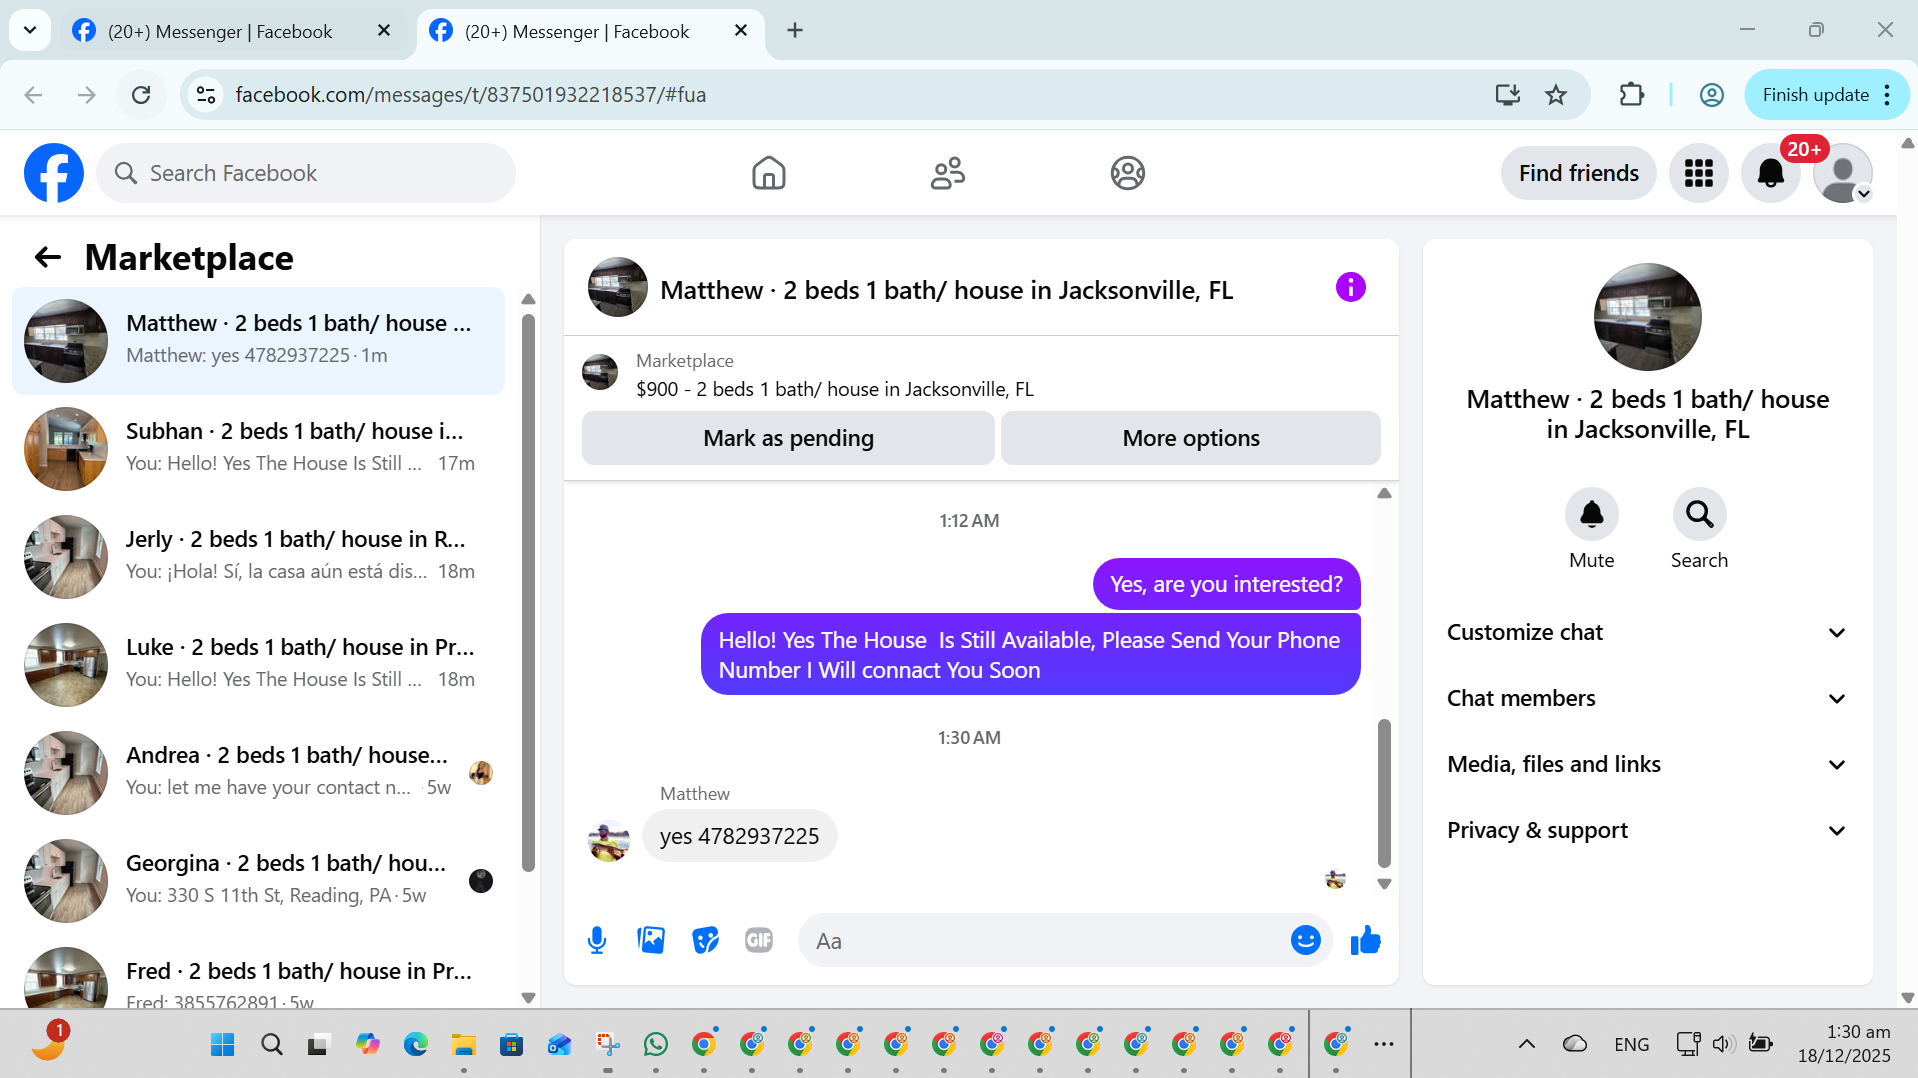Click conversation list scrollbar thumb
This screenshot has width=1918, height=1078.
pos(528,592)
